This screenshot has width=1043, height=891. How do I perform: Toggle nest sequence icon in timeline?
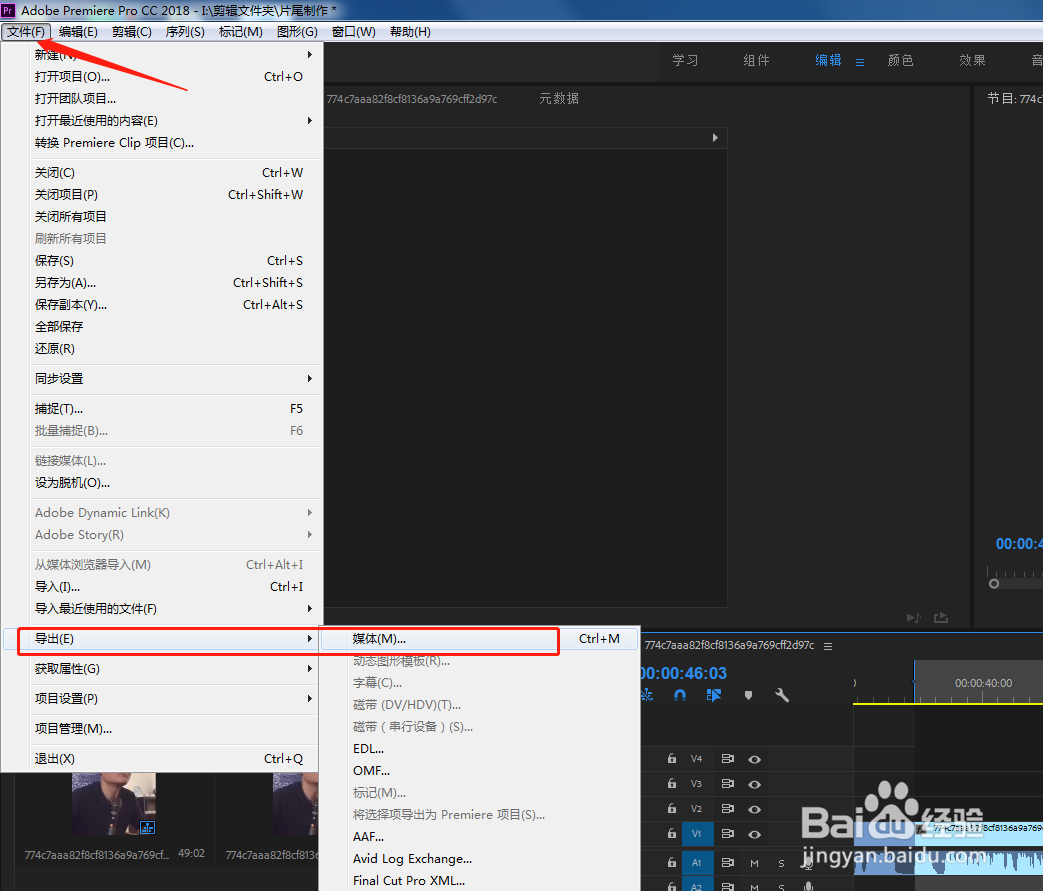[x=647, y=695]
